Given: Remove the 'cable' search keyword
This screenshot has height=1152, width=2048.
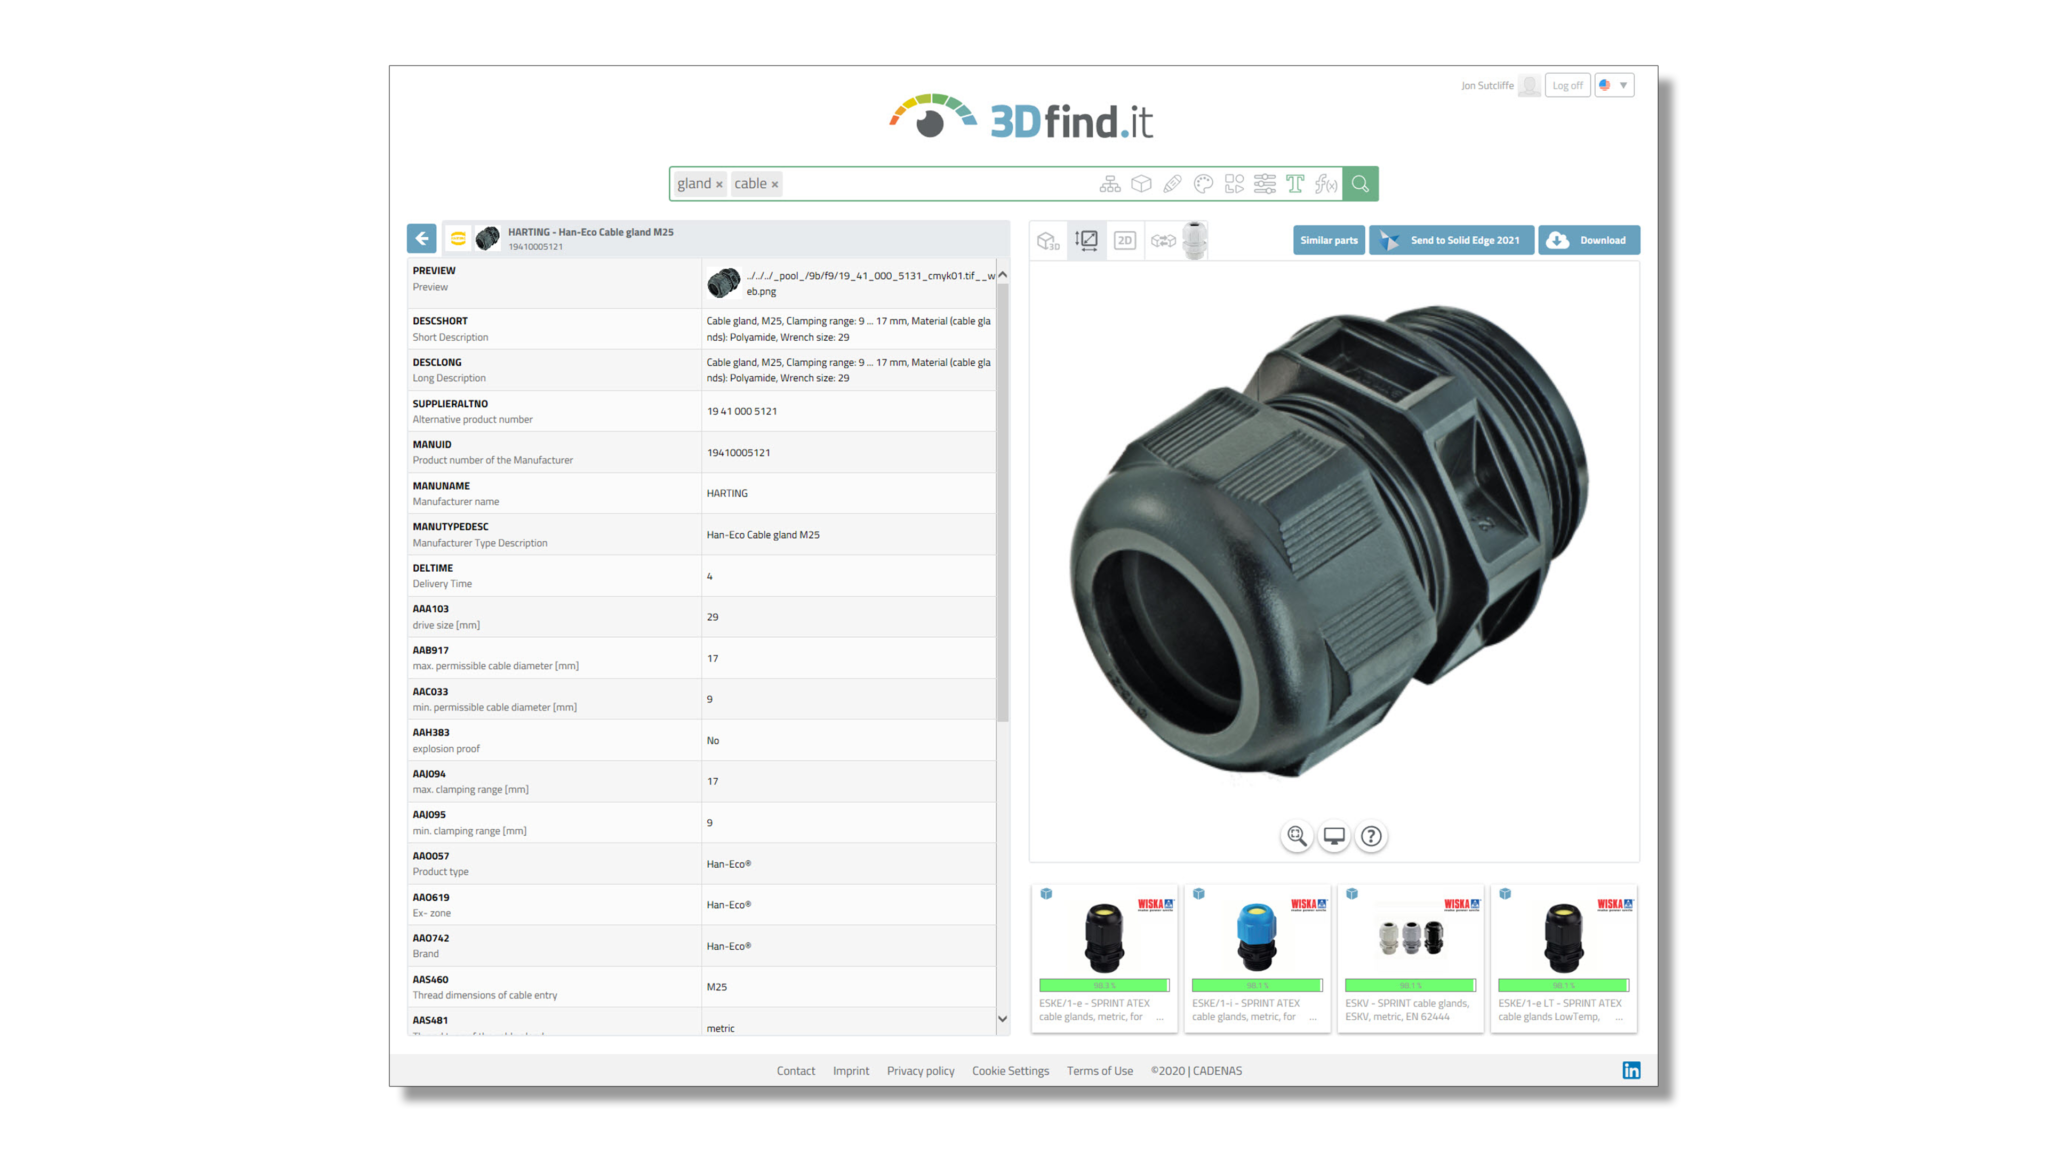Looking at the screenshot, I should click(x=774, y=183).
